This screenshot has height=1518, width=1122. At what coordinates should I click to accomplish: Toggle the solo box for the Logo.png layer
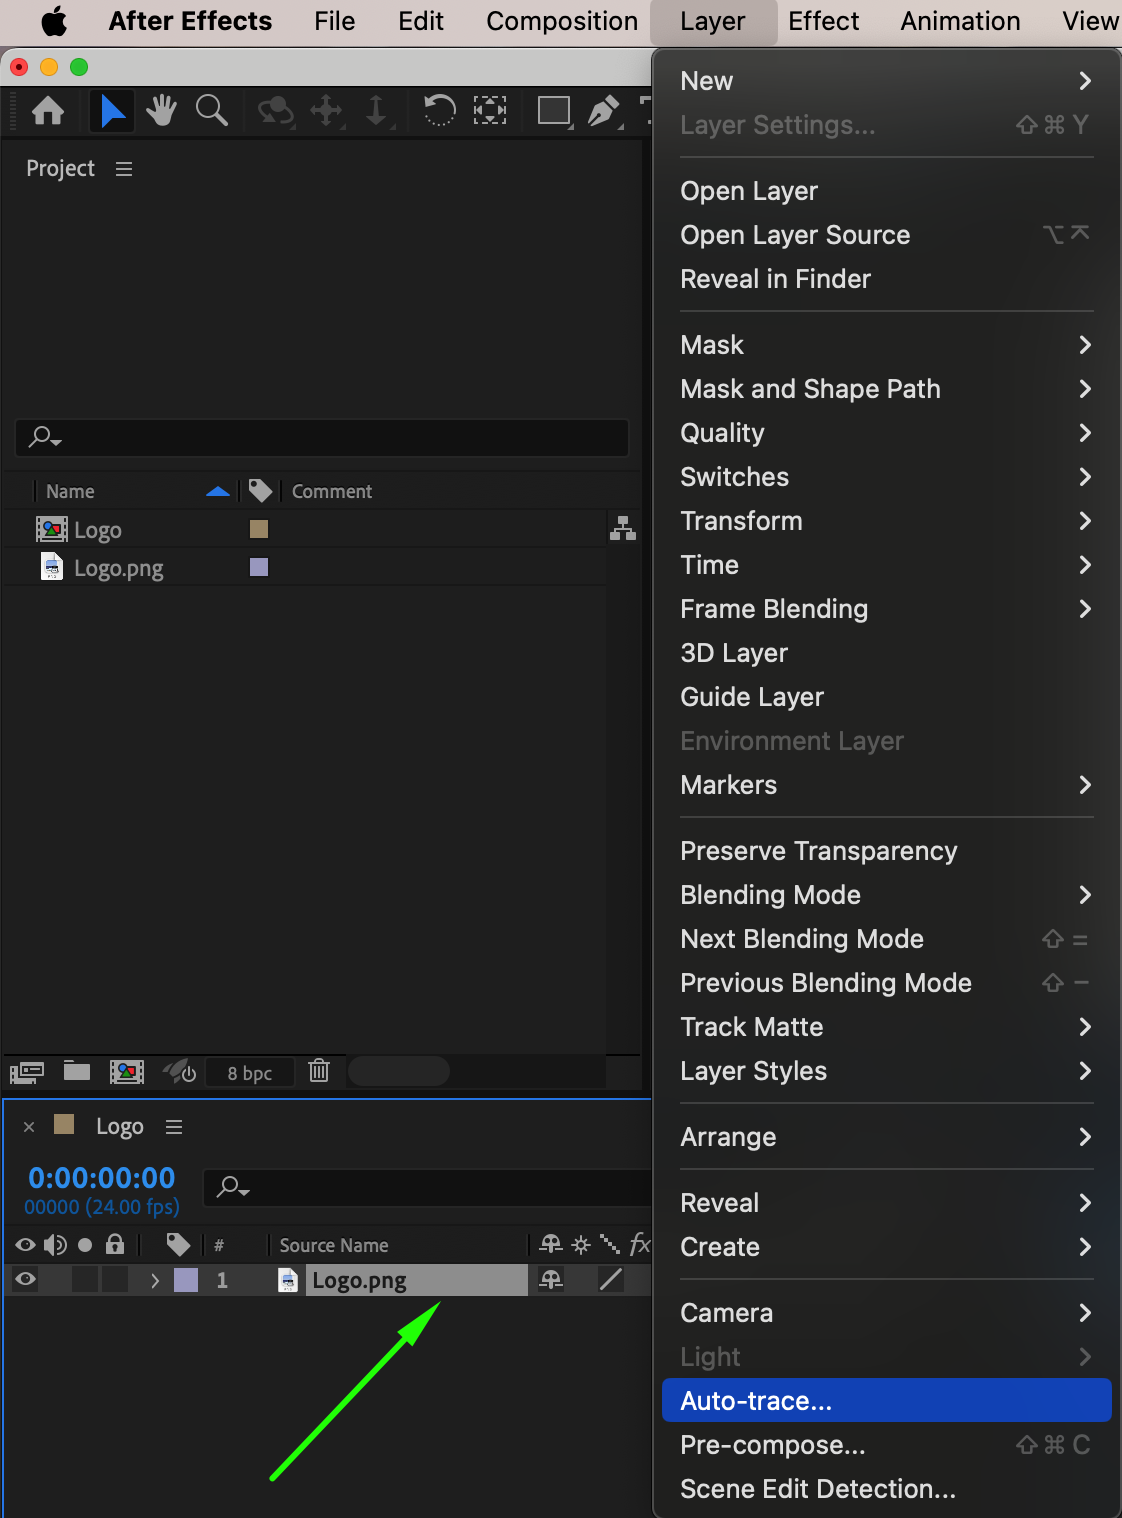85,1280
